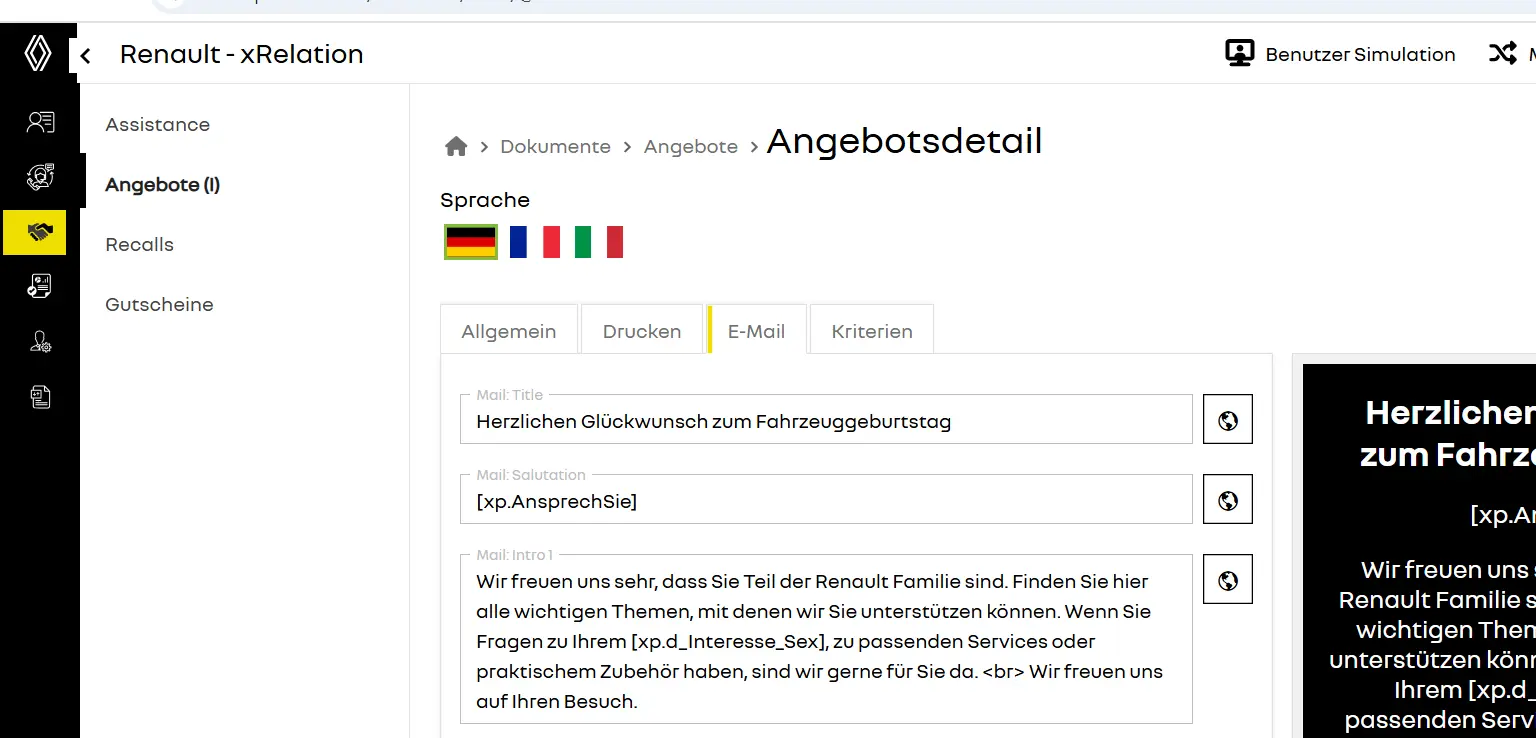The image size is (1536, 738).
Task: Click globe icon beside Mail: Salutation
Action: pyautogui.click(x=1228, y=499)
